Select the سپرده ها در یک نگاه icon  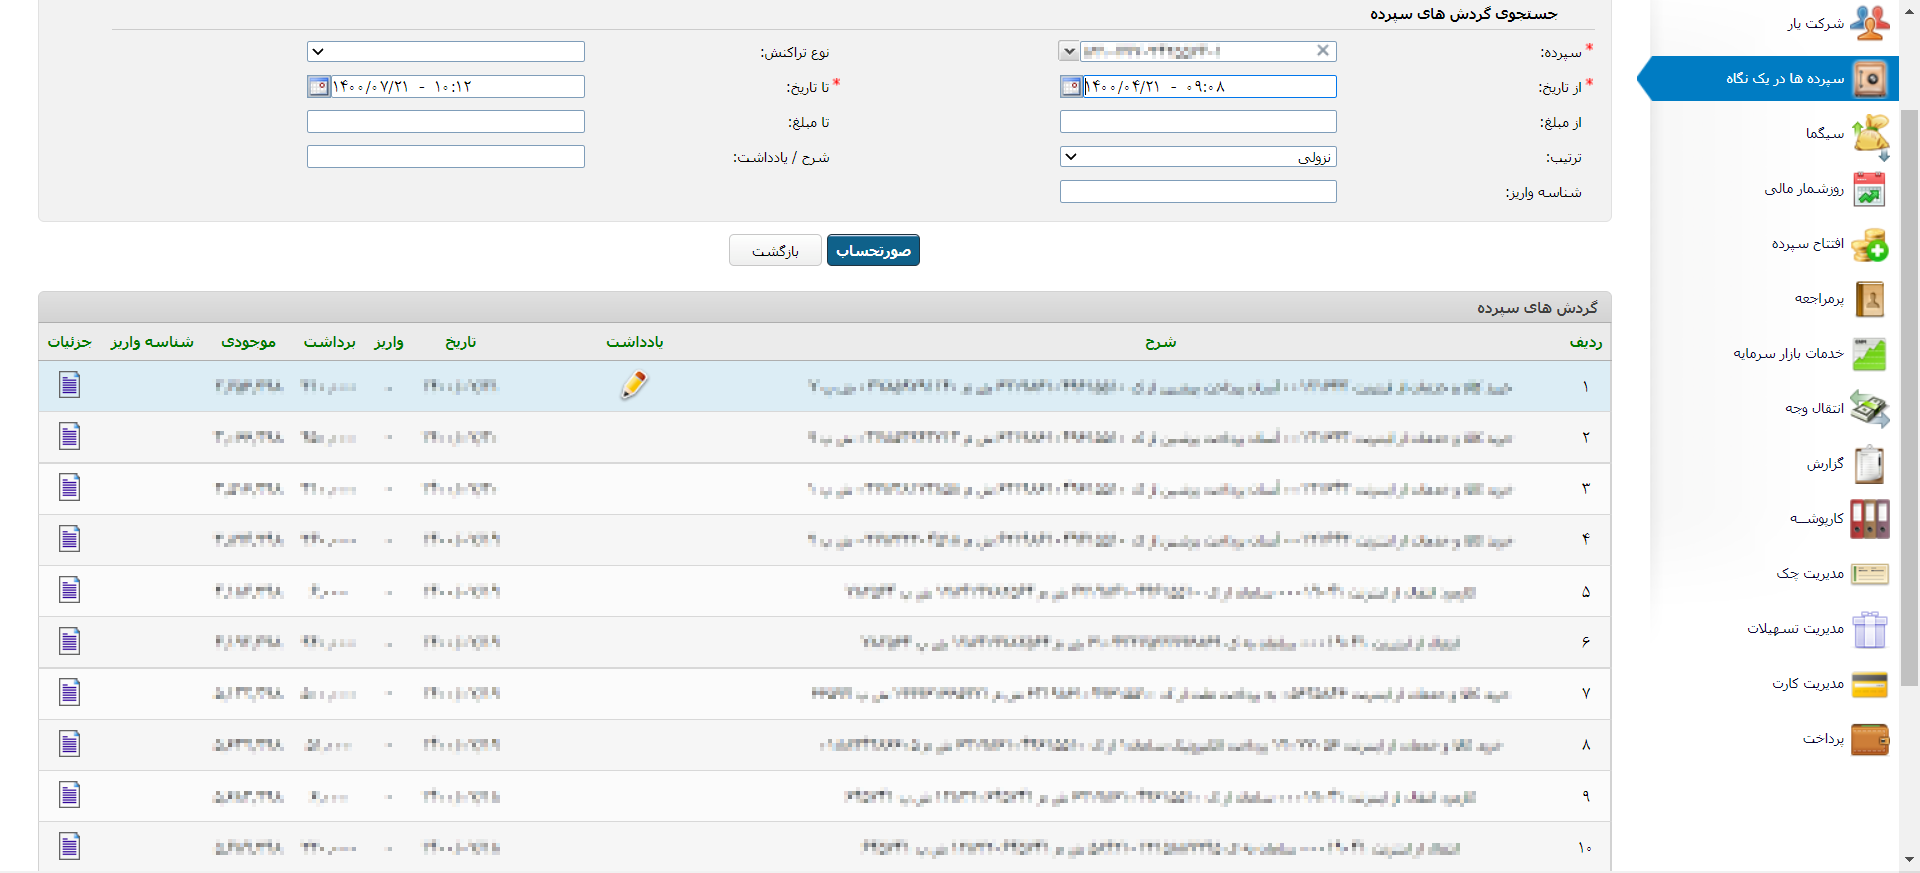click(x=1869, y=79)
